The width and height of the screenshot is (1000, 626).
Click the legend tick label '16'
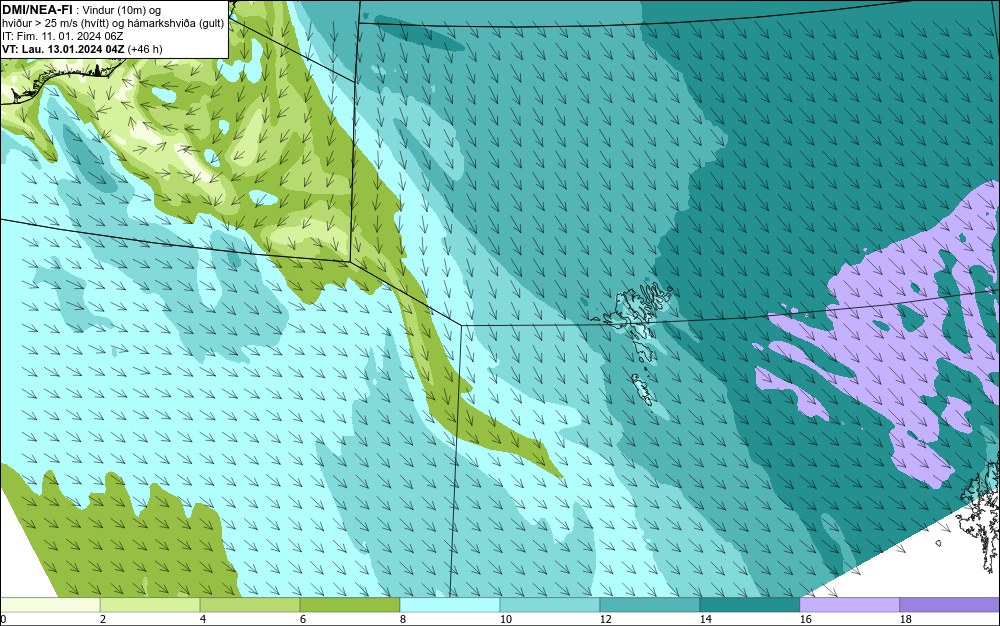(x=805, y=619)
